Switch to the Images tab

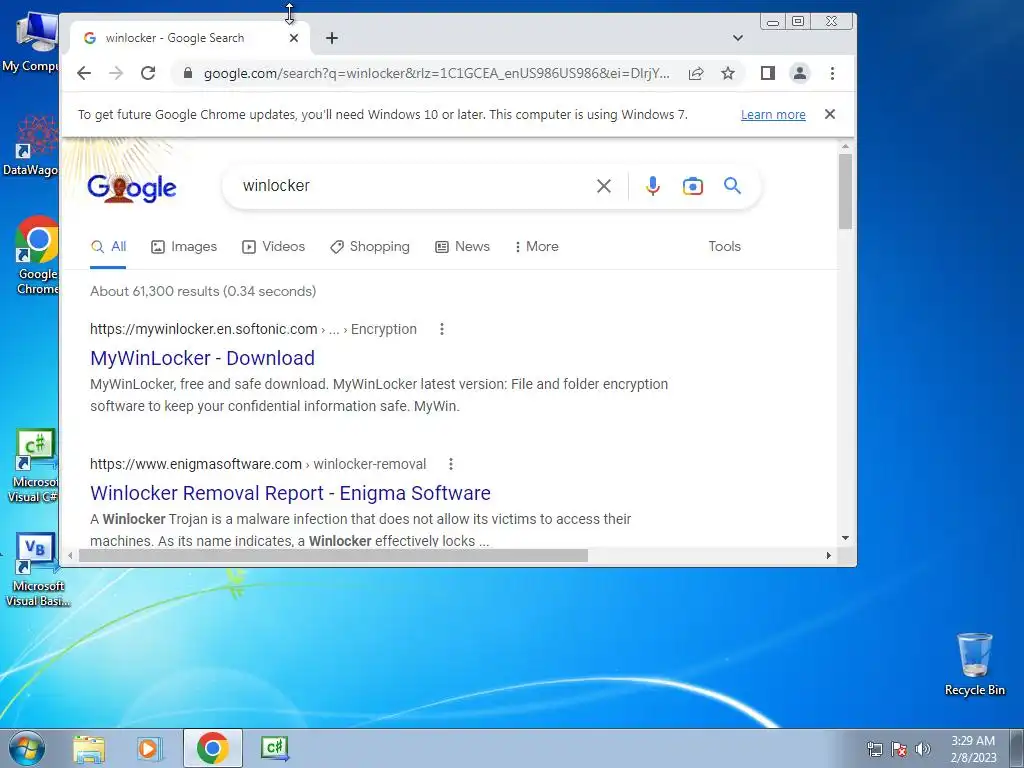(x=184, y=247)
